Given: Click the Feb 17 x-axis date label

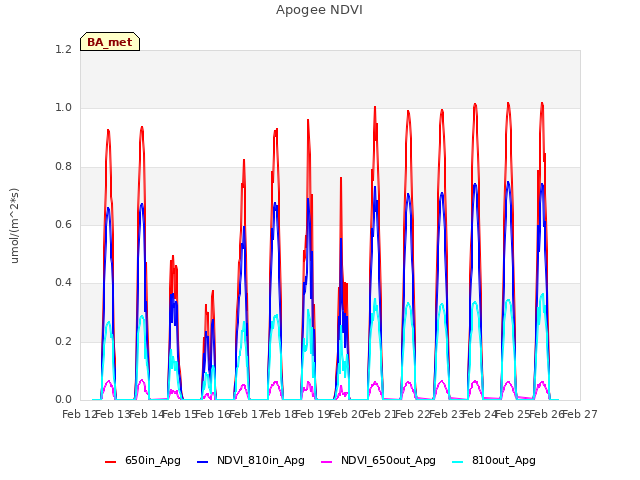Looking at the screenshot, I should click(246, 415).
